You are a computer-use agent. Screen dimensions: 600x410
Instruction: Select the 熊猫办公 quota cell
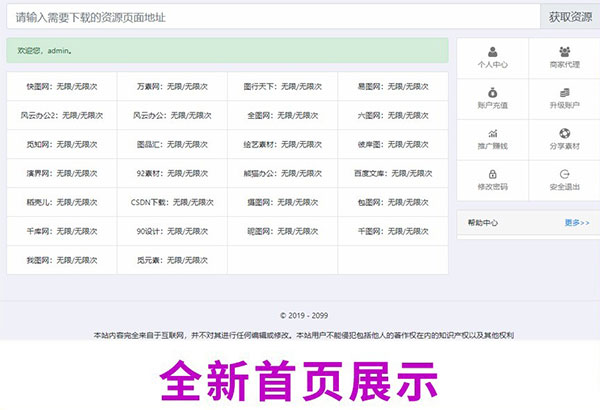pyautogui.click(x=282, y=173)
